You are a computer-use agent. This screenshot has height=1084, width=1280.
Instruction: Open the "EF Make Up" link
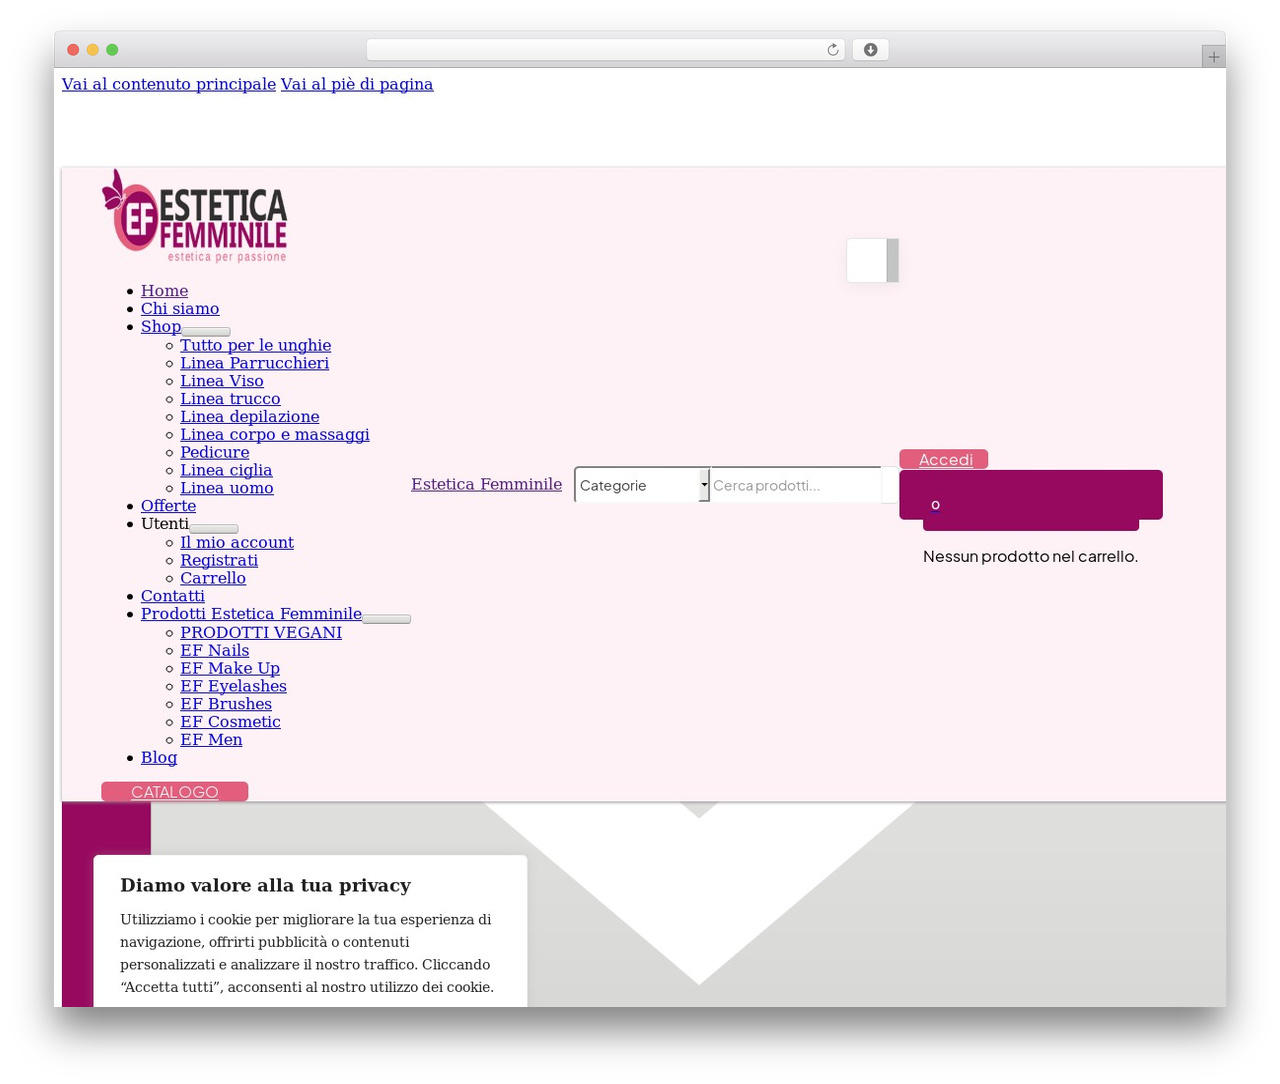(230, 669)
